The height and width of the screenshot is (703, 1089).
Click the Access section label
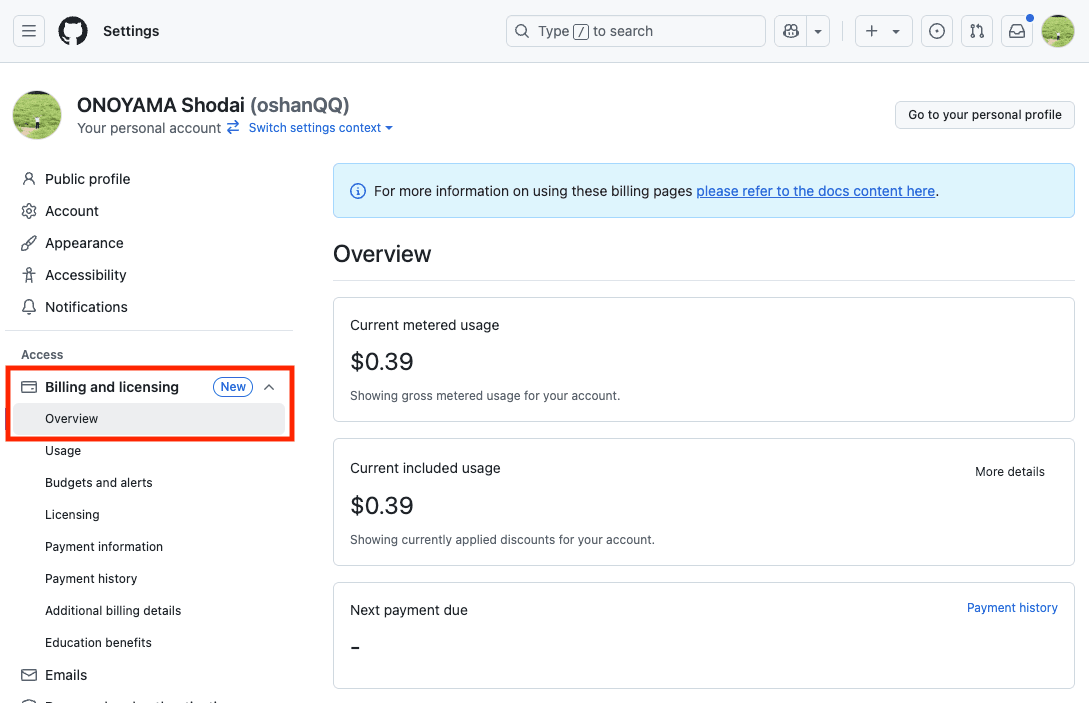pos(42,354)
